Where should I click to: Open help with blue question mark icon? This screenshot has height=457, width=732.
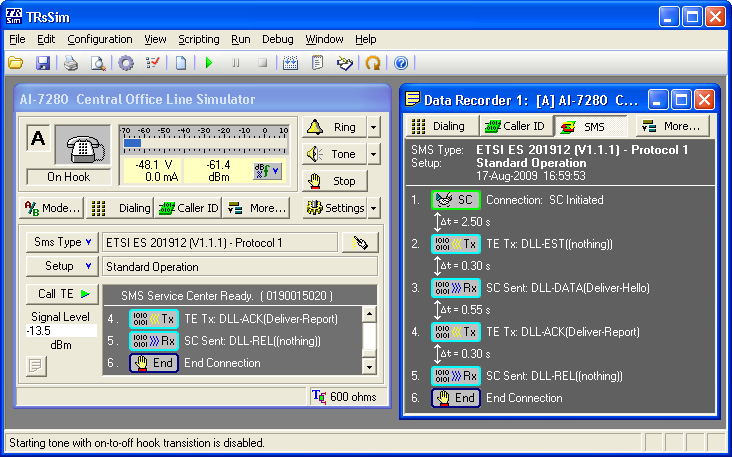[401, 63]
